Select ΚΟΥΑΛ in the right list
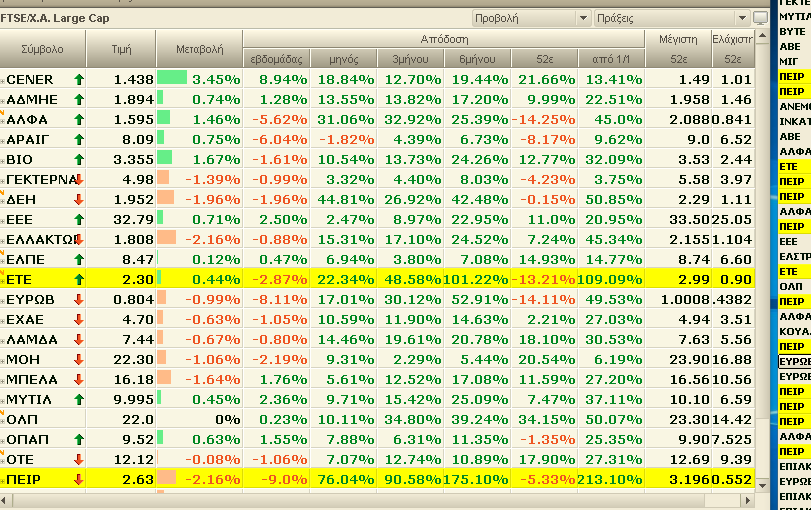This screenshot has height=510, width=811. (x=794, y=332)
